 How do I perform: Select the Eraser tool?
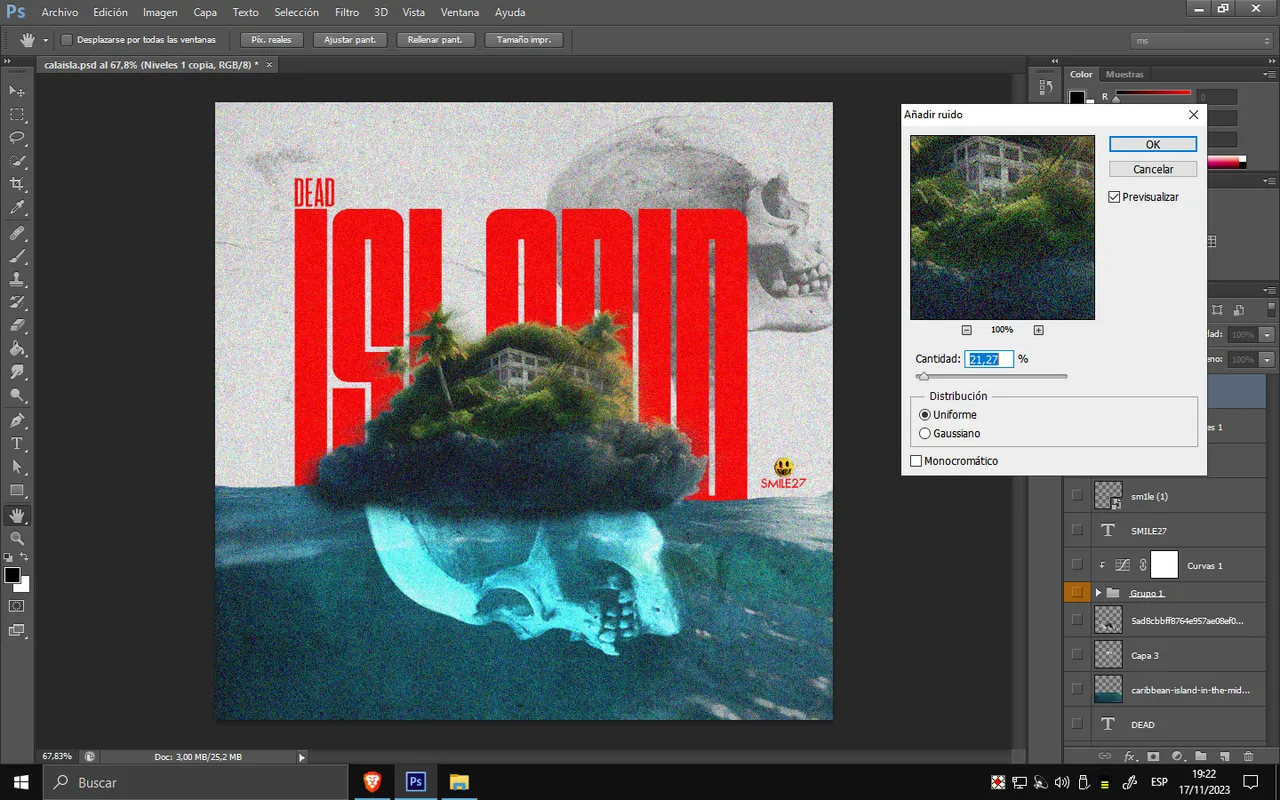17,326
